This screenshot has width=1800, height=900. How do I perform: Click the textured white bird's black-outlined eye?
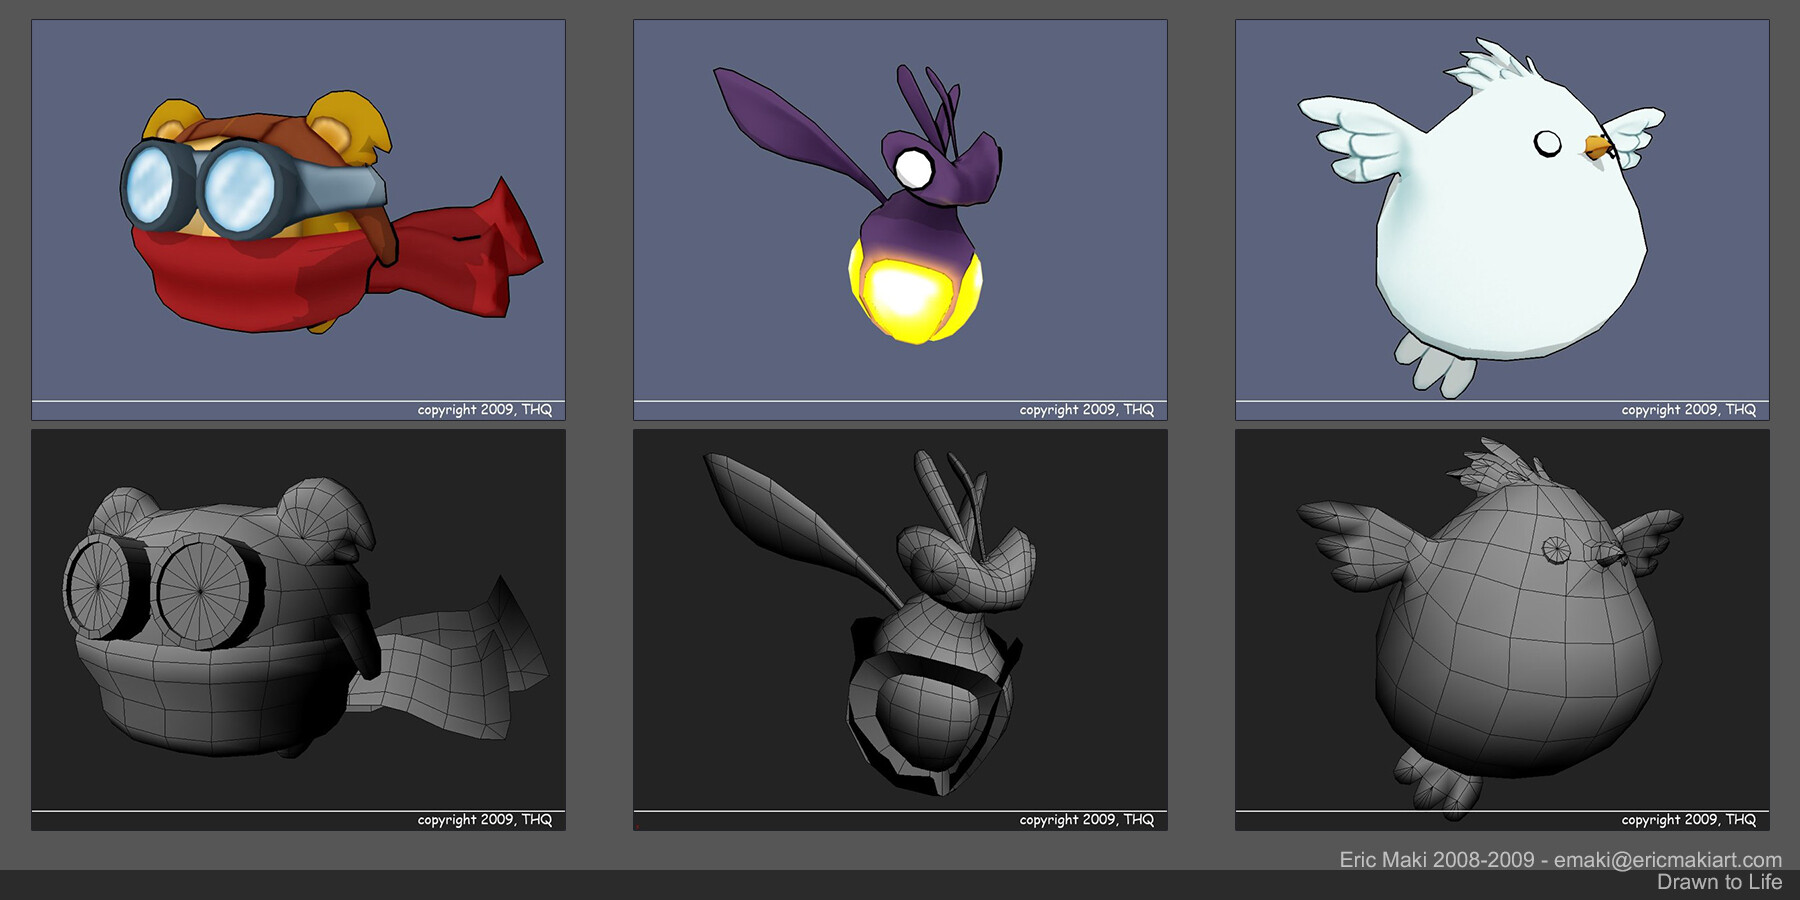coord(1548,144)
